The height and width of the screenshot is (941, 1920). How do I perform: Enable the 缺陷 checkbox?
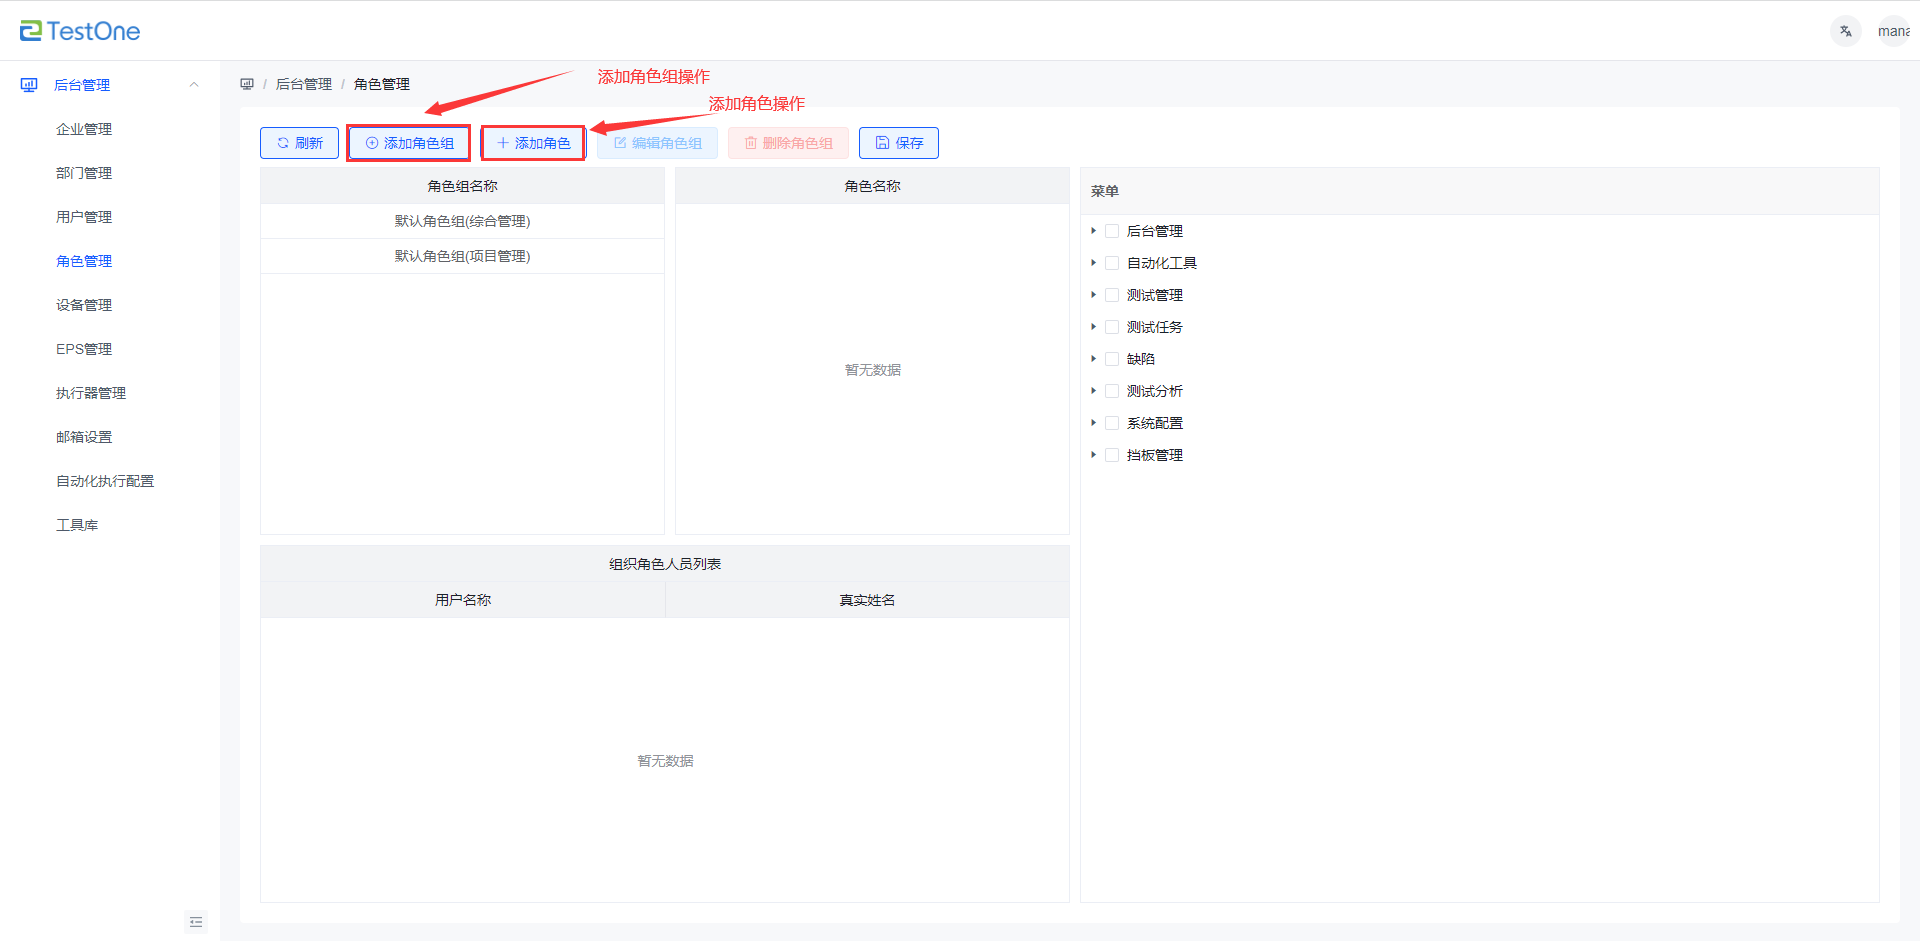click(x=1112, y=359)
